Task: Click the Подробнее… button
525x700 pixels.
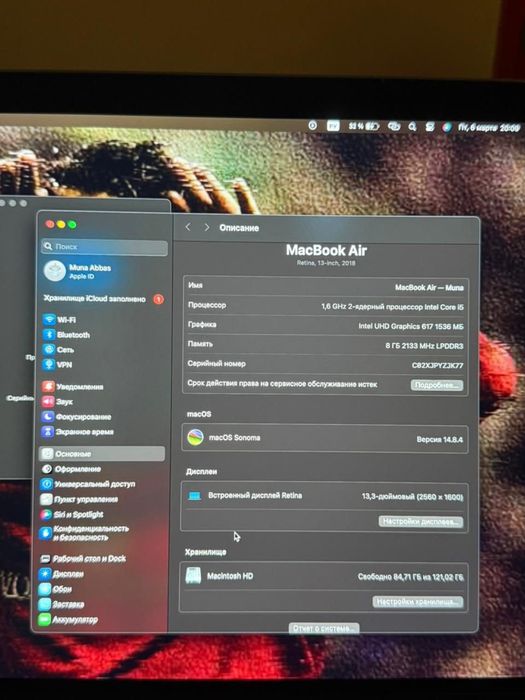Action: (x=437, y=385)
